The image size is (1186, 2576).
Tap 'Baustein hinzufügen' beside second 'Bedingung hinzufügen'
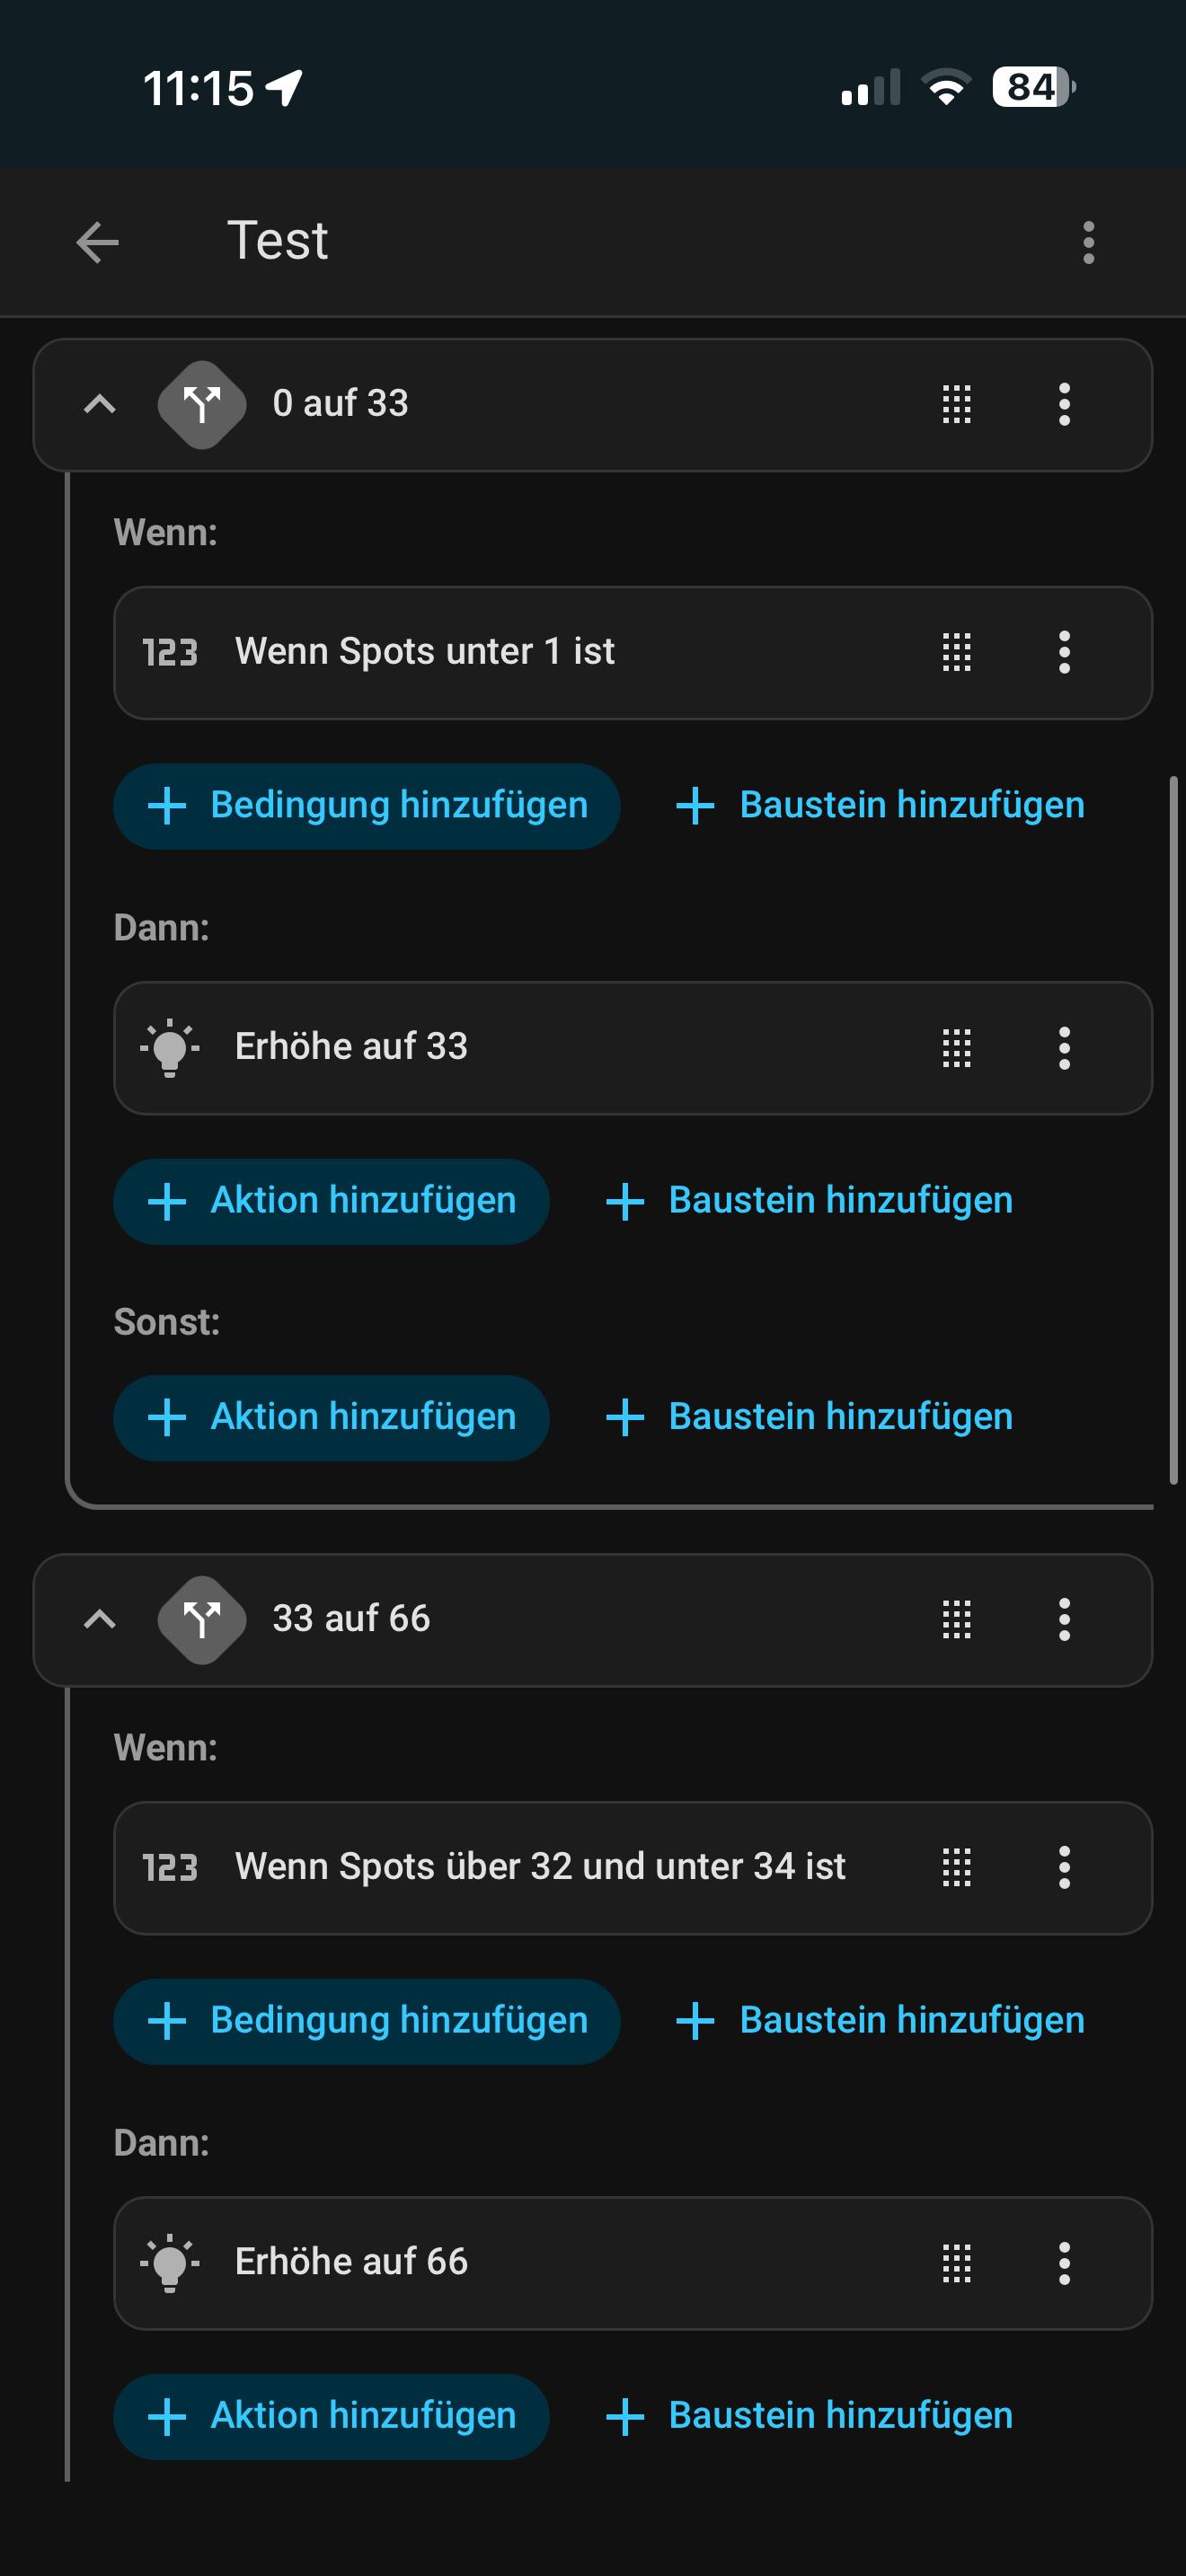pos(881,2021)
